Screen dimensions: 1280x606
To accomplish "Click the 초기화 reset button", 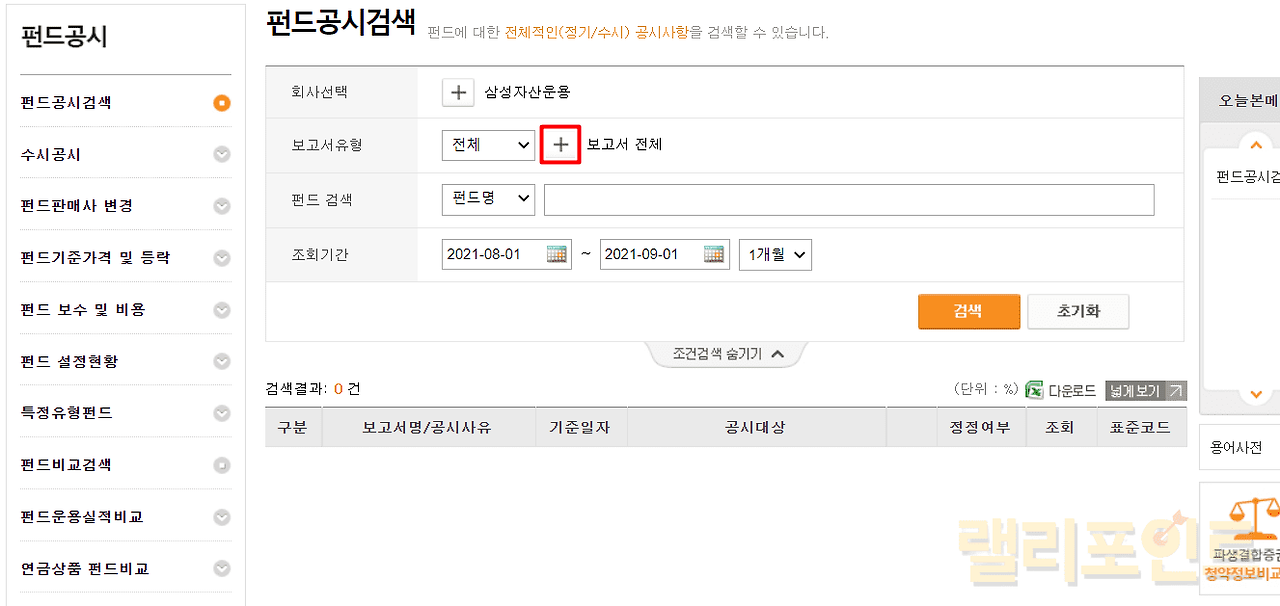I will click(x=1078, y=311).
